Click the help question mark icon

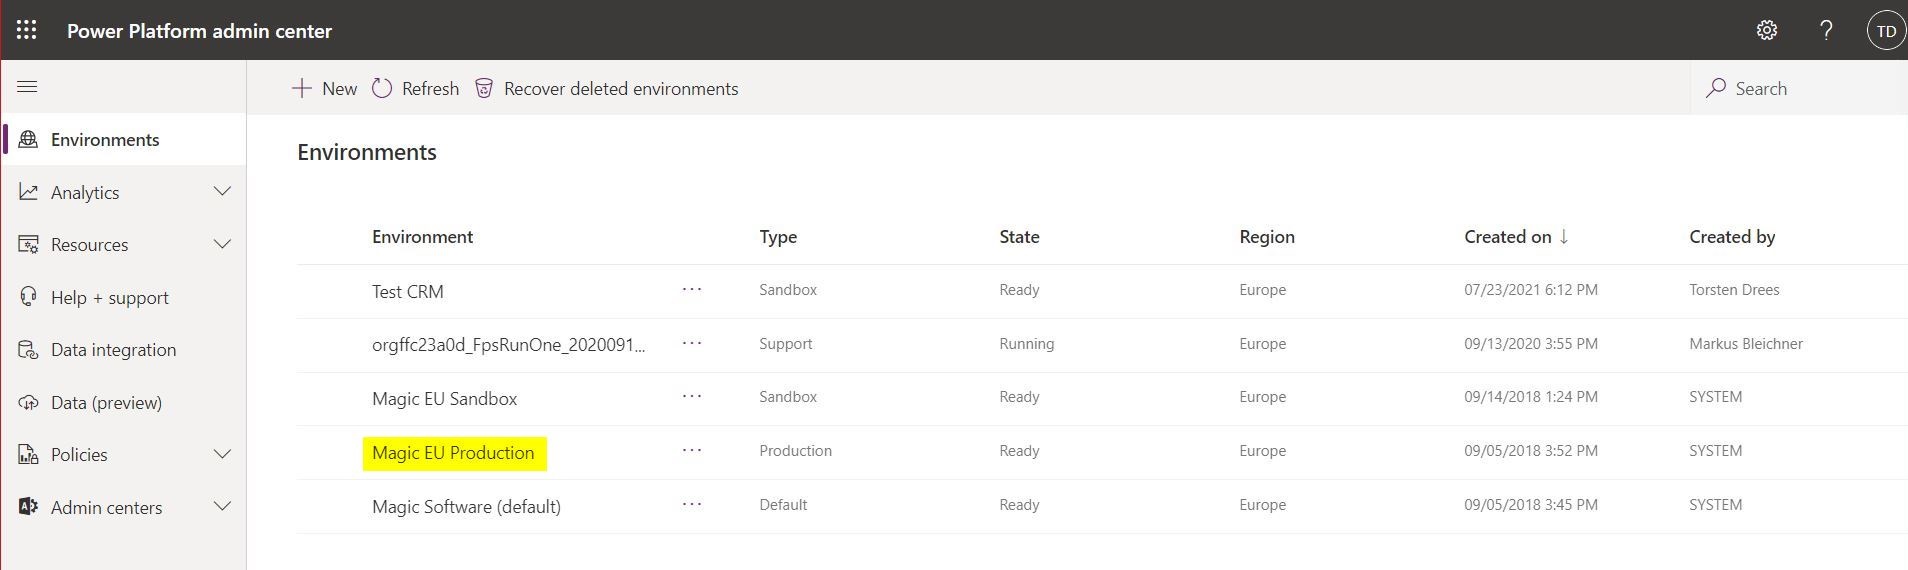point(1826,30)
